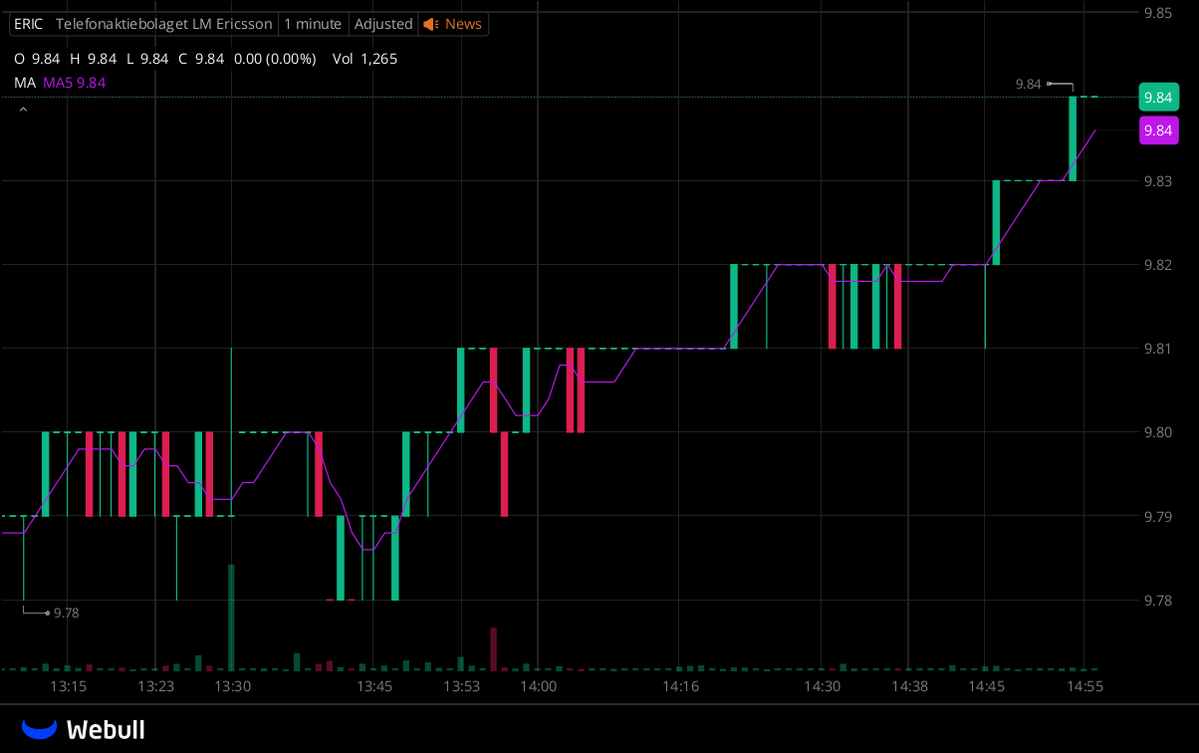Click the 13:15 time axis label
This screenshot has height=753, width=1199.
(x=68, y=686)
